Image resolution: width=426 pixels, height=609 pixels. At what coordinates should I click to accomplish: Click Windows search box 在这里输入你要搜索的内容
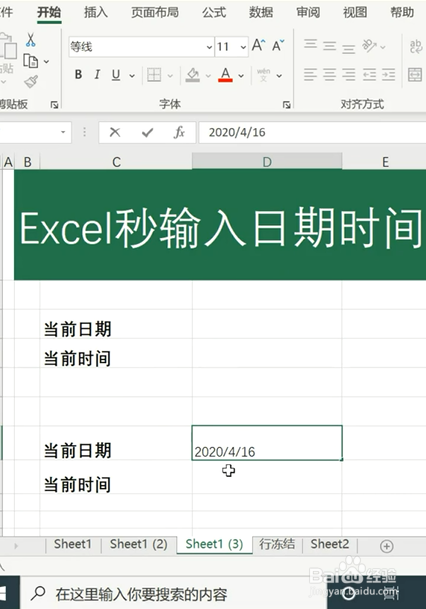[x=174, y=594]
